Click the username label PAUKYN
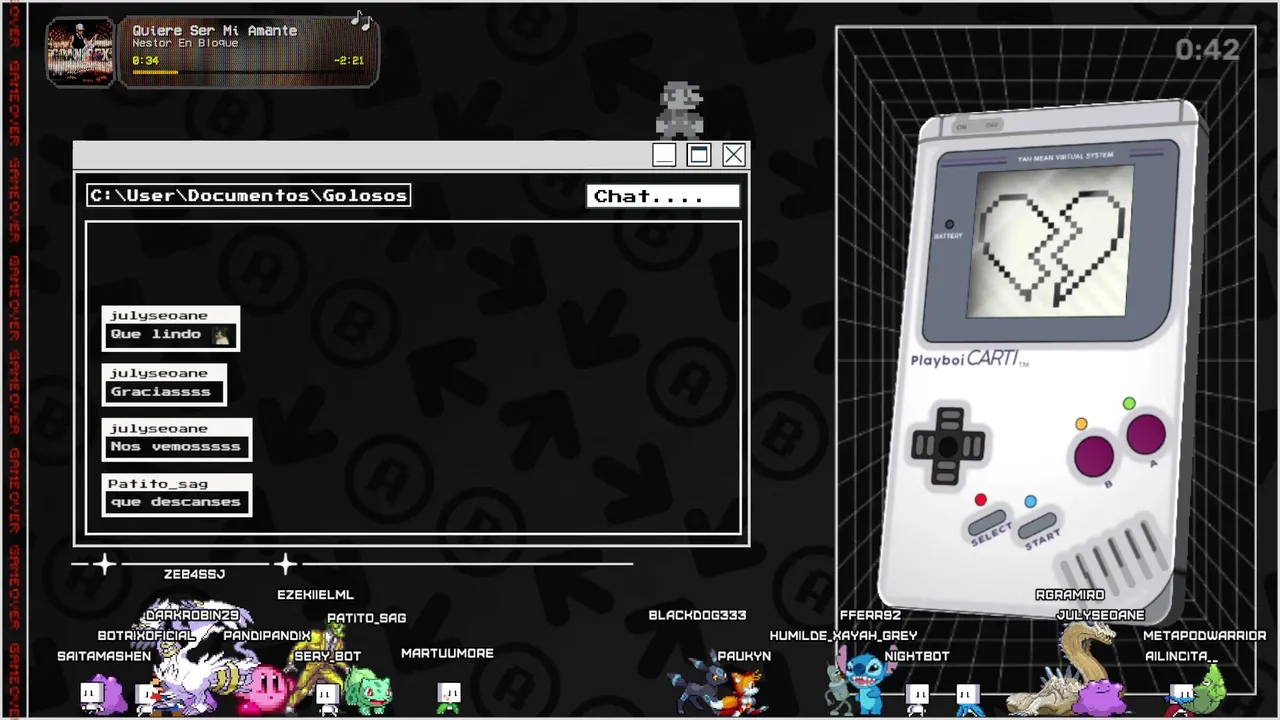The image size is (1280, 720). 744,656
